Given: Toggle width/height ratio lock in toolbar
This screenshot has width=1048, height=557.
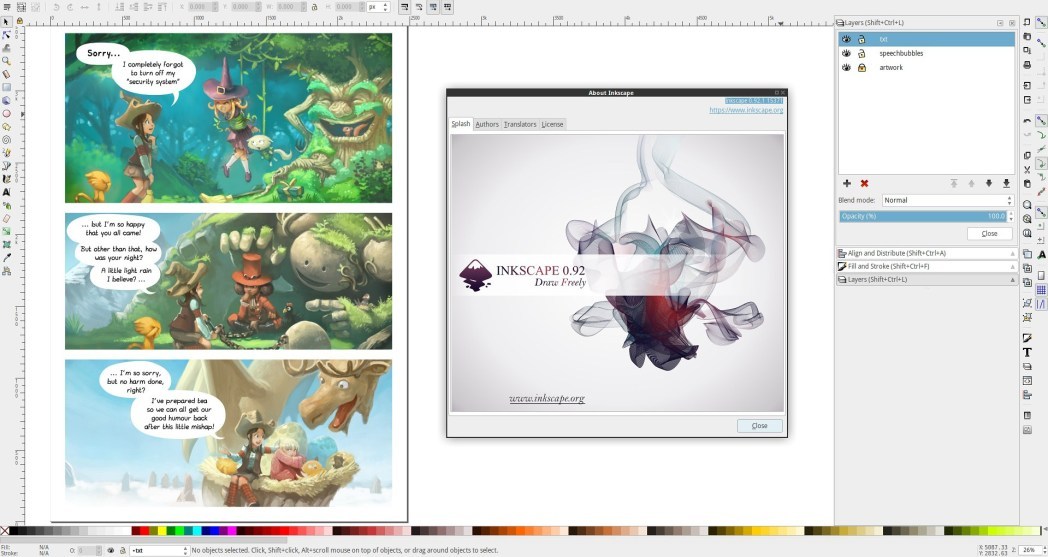Looking at the screenshot, I should (314, 7).
